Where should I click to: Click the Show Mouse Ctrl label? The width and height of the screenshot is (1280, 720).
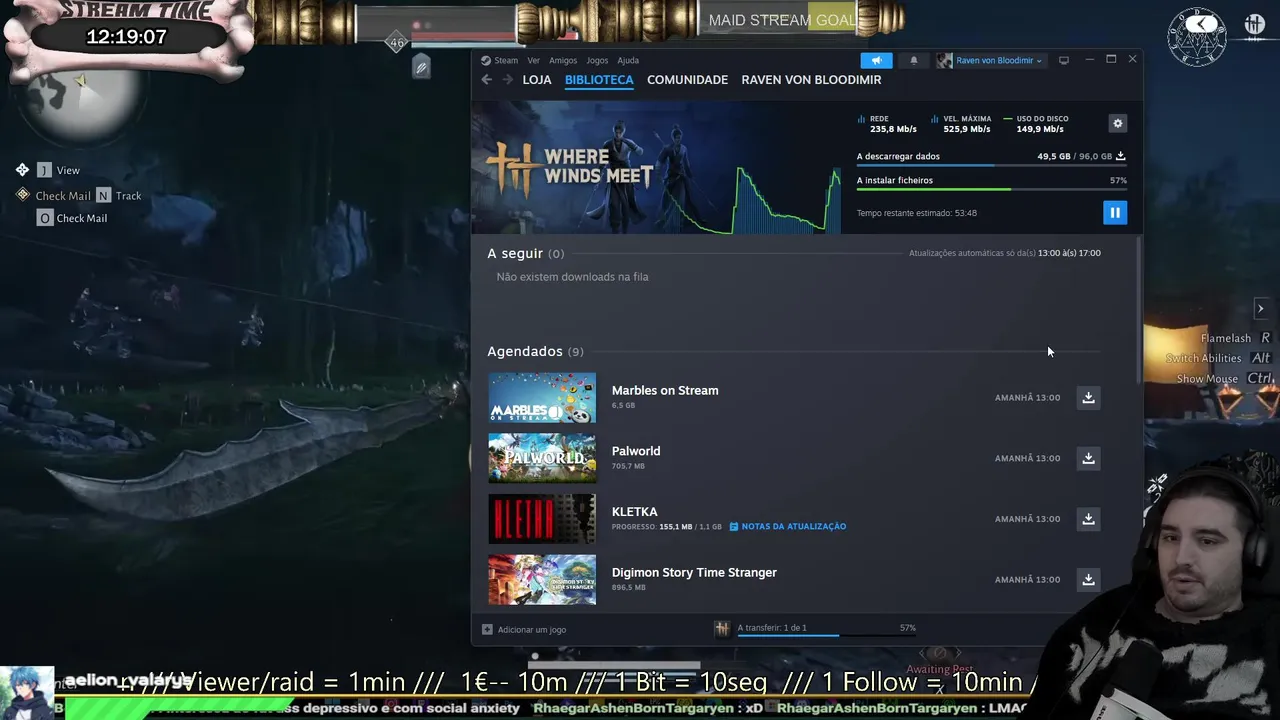(x=1225, y=379)
